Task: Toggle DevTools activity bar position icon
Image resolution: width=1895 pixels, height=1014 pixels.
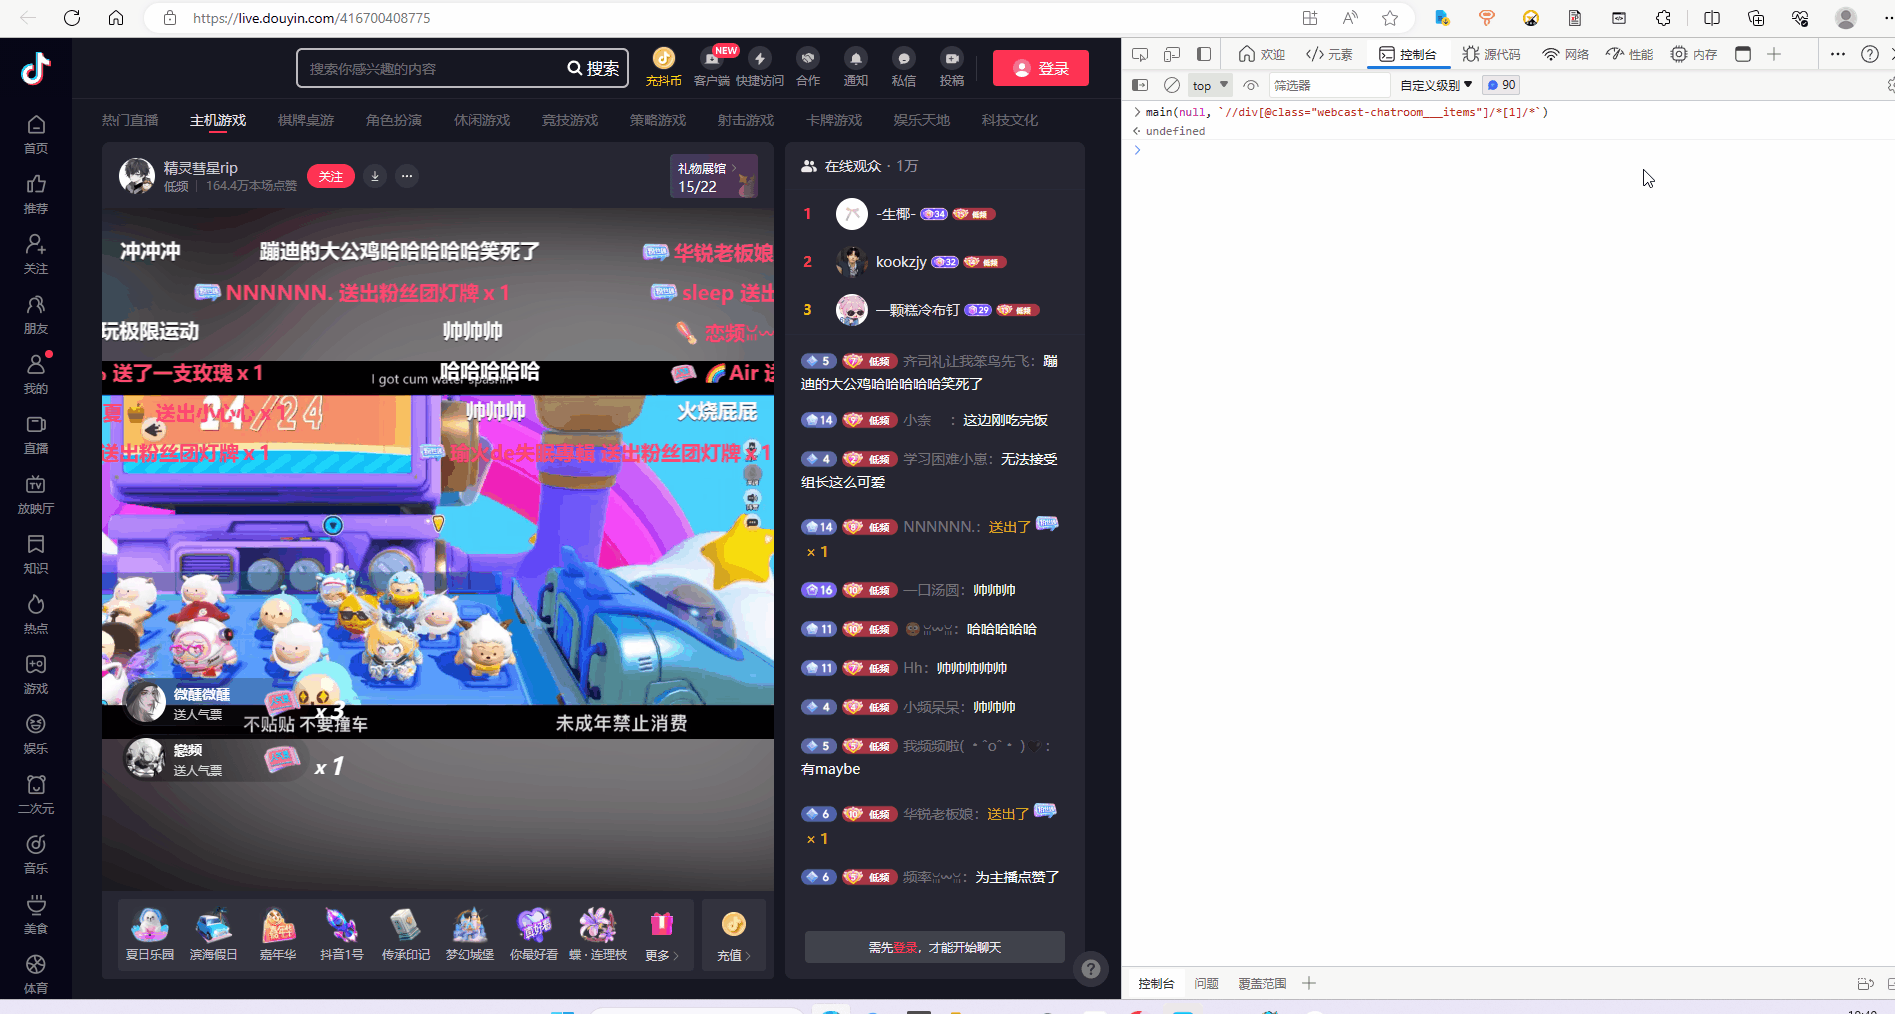Action: (x=1204, y=54)
